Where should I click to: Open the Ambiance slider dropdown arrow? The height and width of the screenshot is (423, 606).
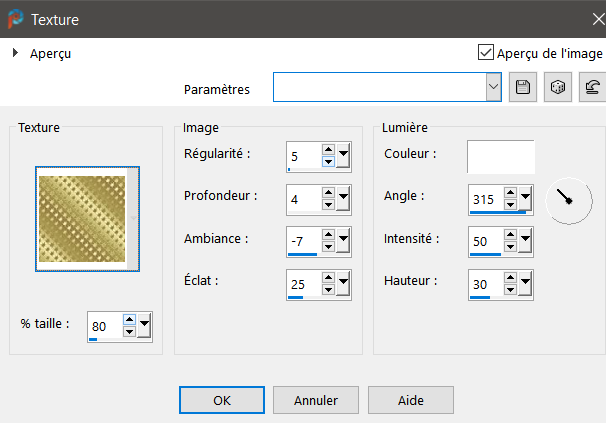[x=344, y=240]
